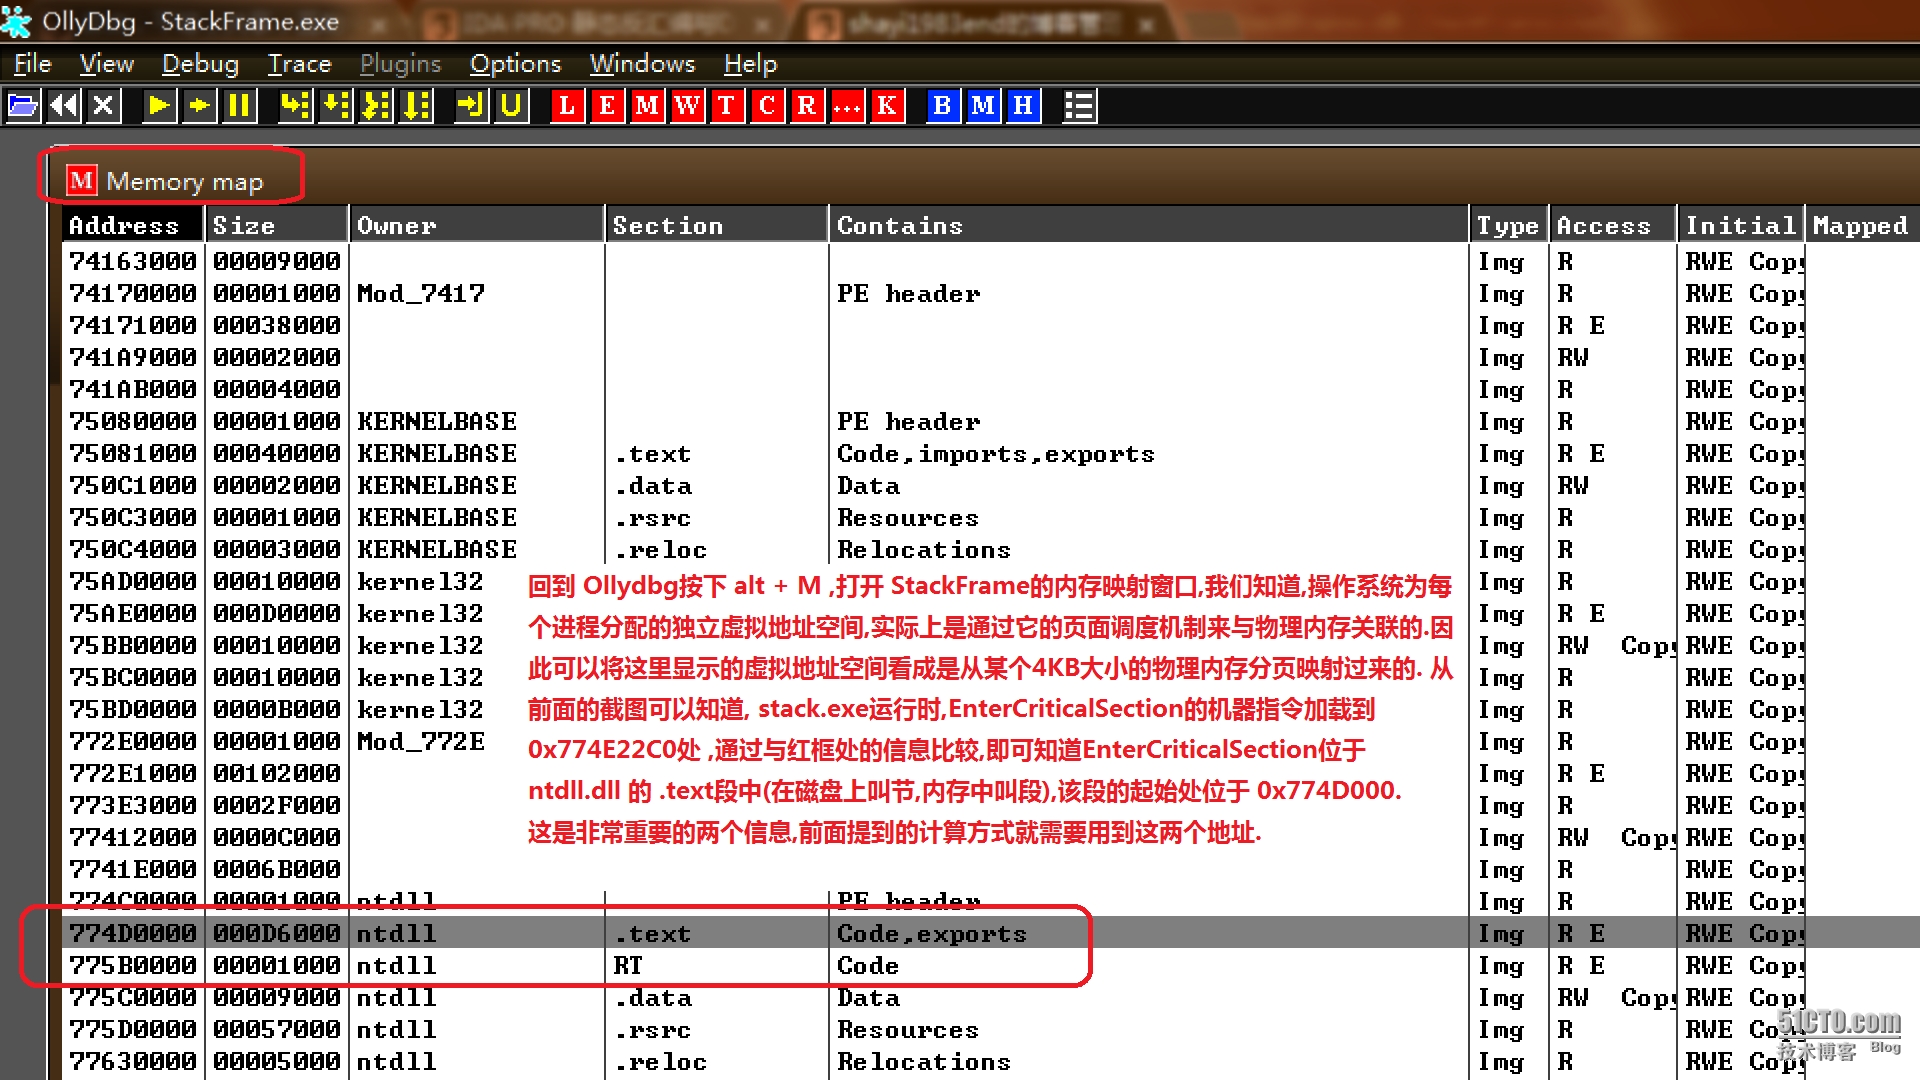This screenshot has height=1080, width=1920.
Task: Click the Access column header
Action: pos(1613,225)
